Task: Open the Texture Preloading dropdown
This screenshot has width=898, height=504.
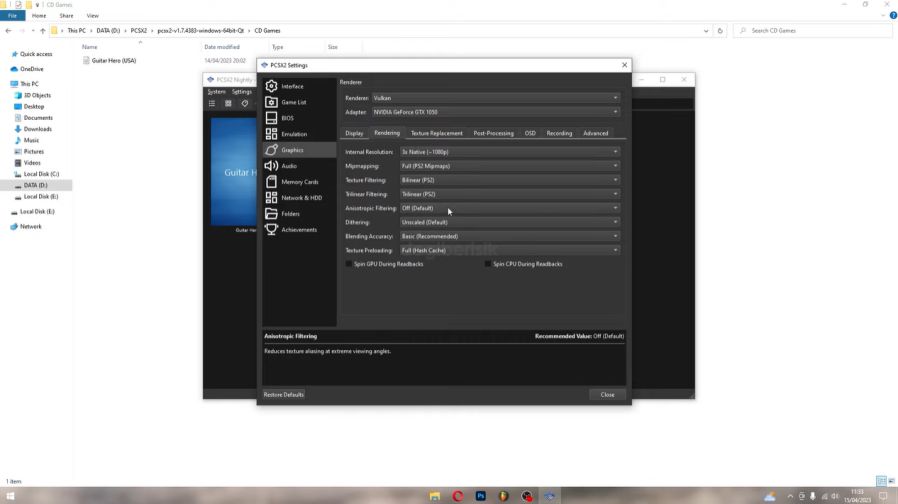Action: [510, 250]
